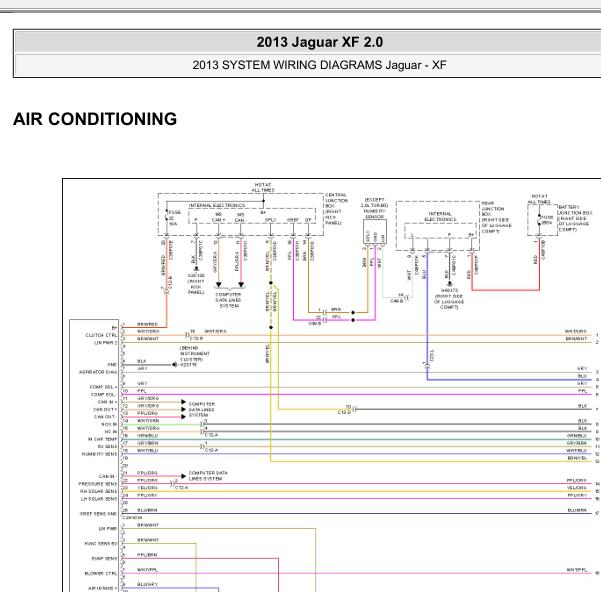Click the "COMPUTER DATA LINES SYSTEM" label beside pin 21
This screenshot has width=601, height=592.
(208, 476)
